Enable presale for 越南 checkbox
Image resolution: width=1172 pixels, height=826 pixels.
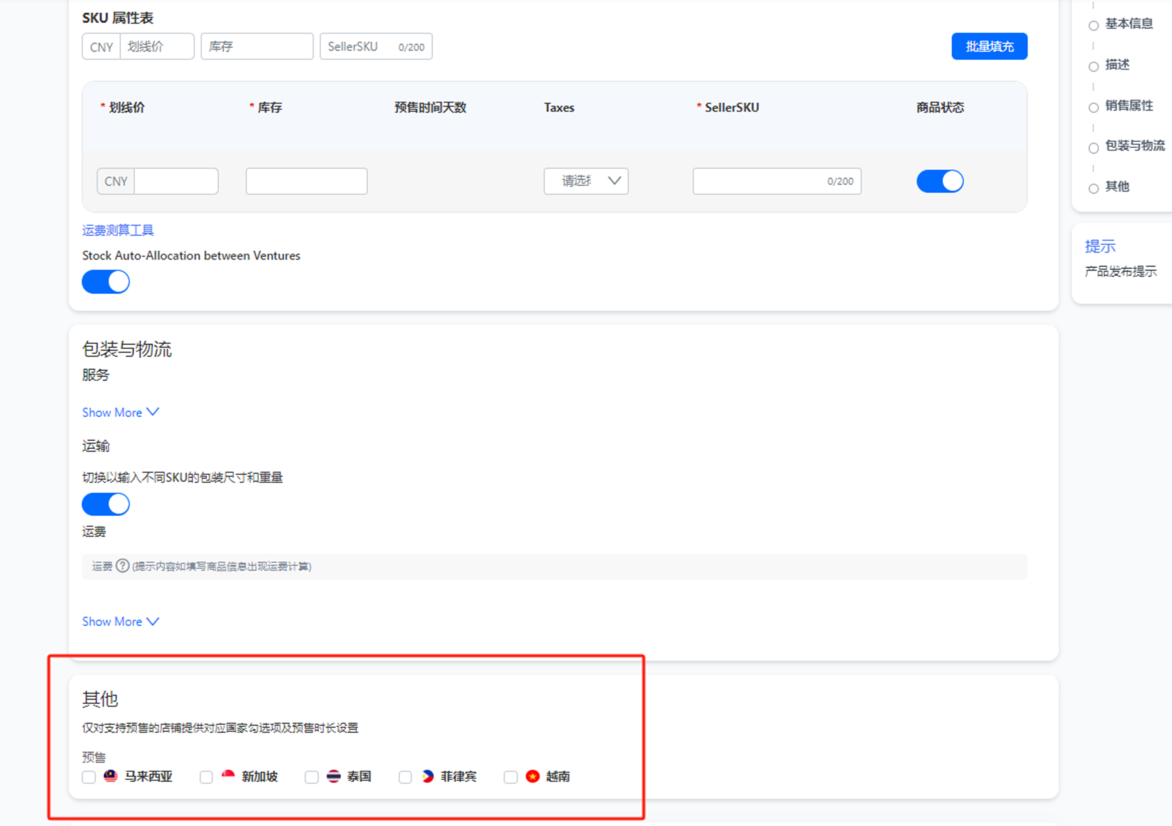pos(511,777)
